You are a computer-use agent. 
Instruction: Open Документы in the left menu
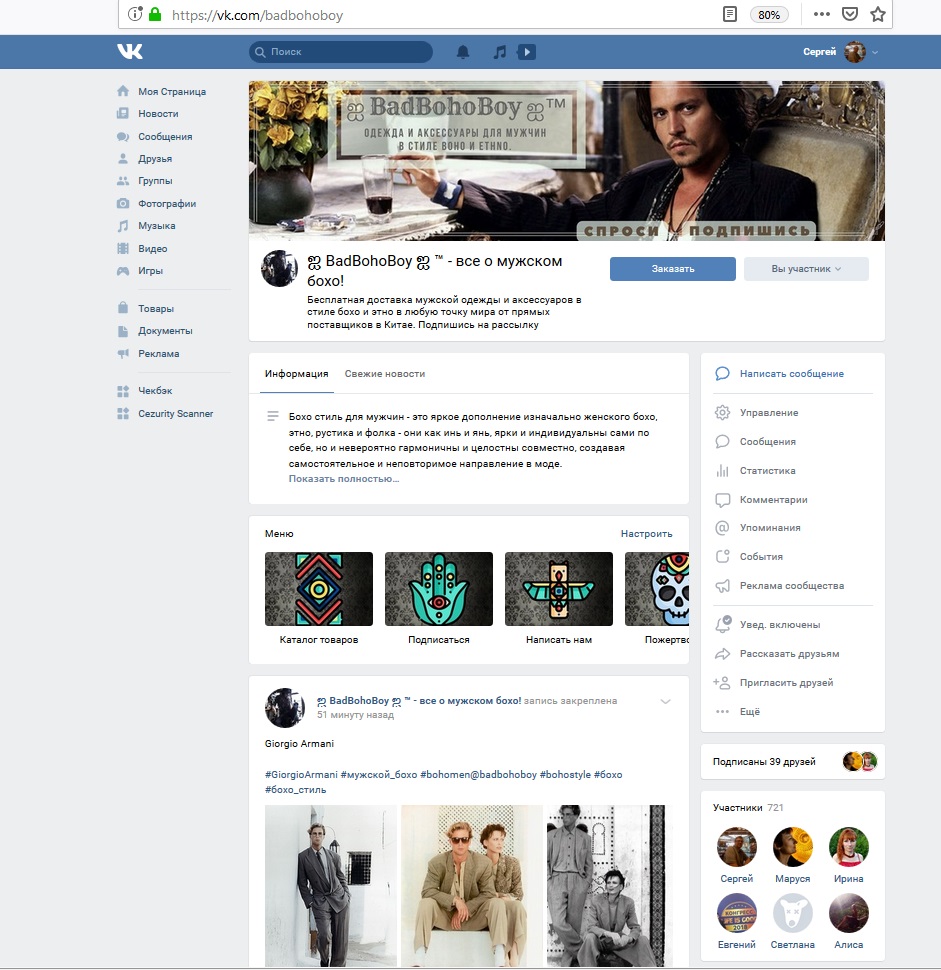[x=165, y=331]
